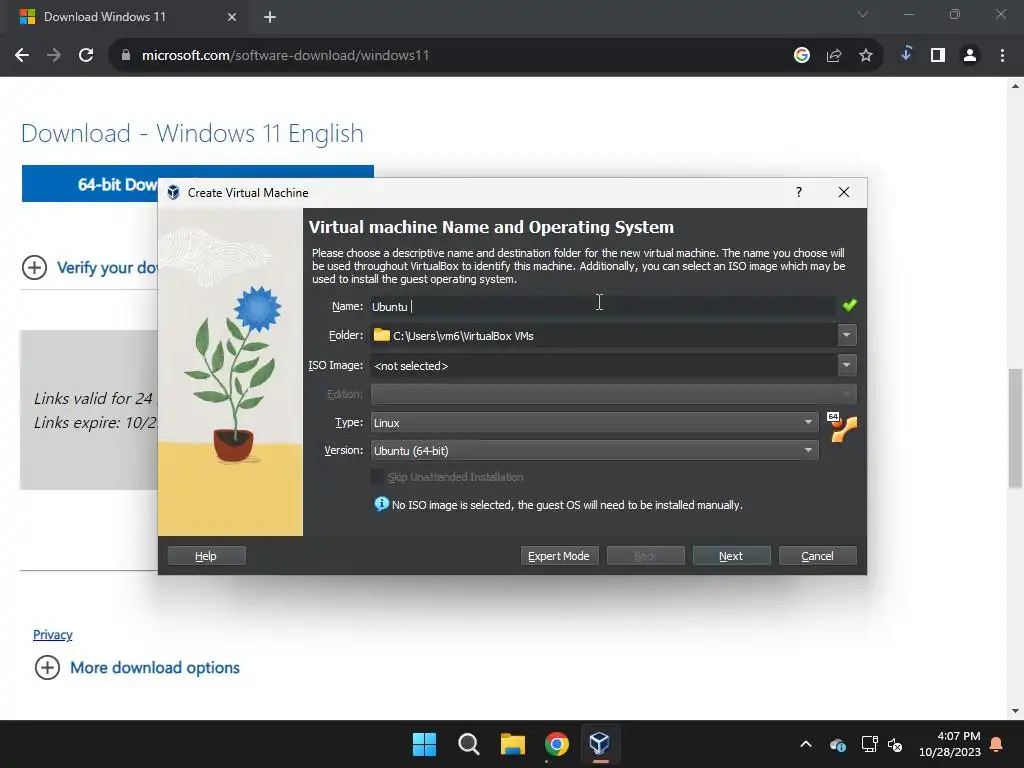Click the padlock site info icon

[x=126, y=56]
